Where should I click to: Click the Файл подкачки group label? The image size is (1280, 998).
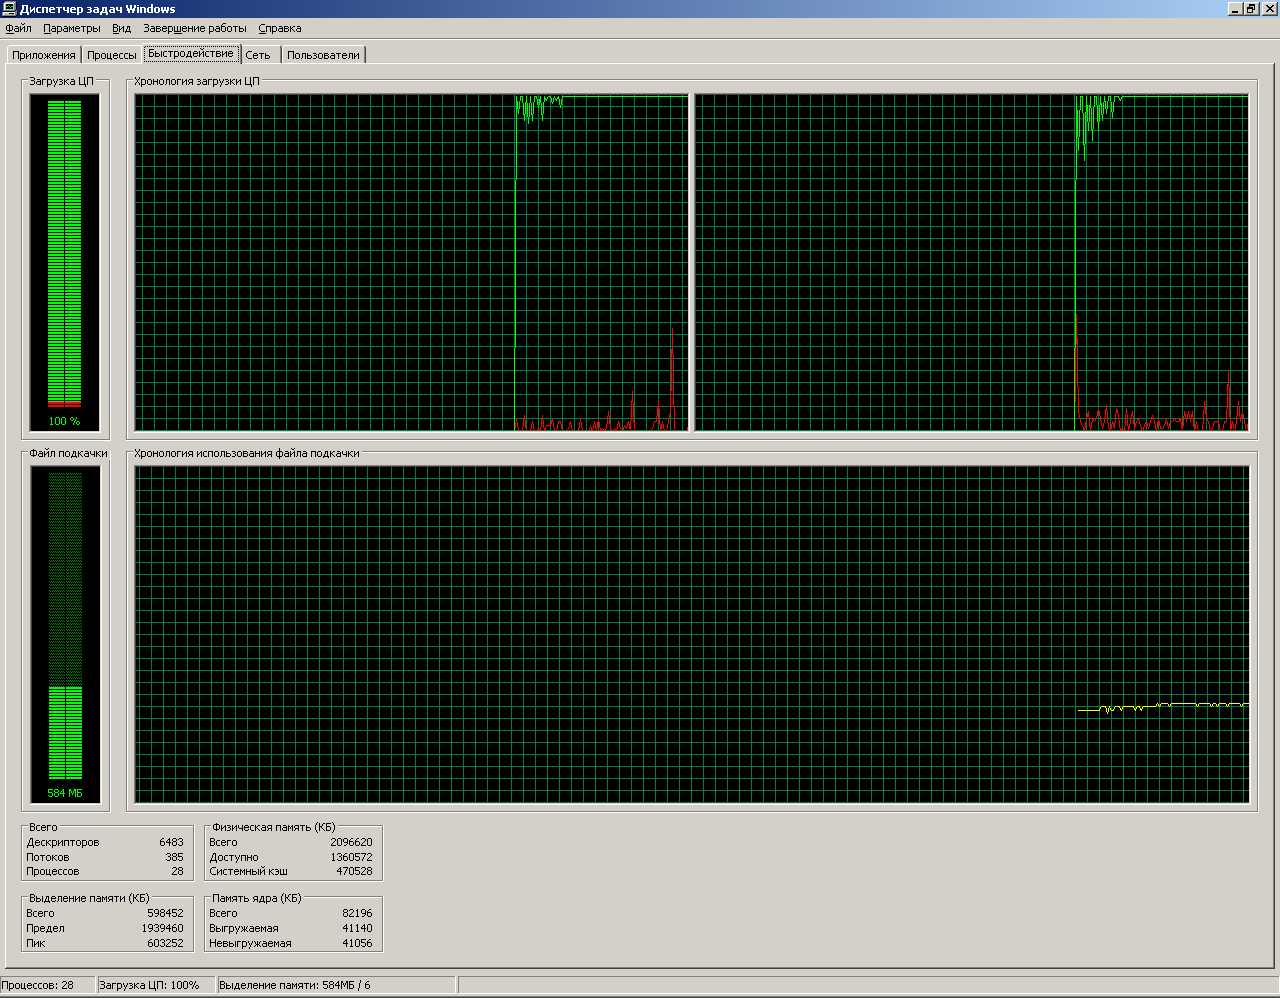click(68, 453)
